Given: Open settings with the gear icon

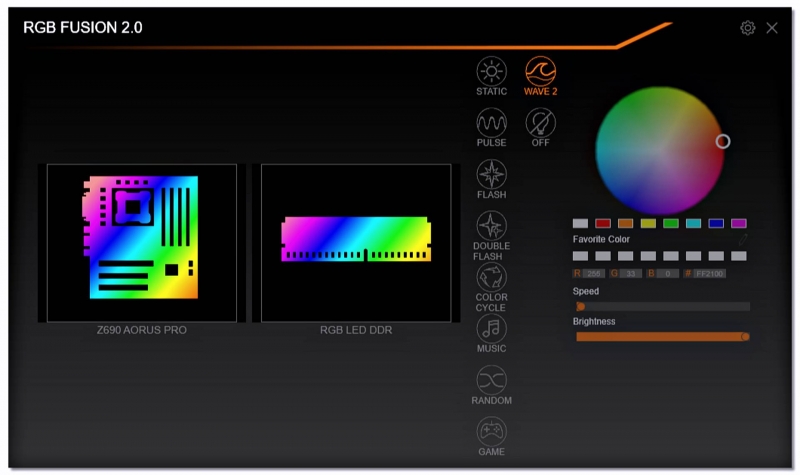Looking at the screenshot, I should (747, 28).
